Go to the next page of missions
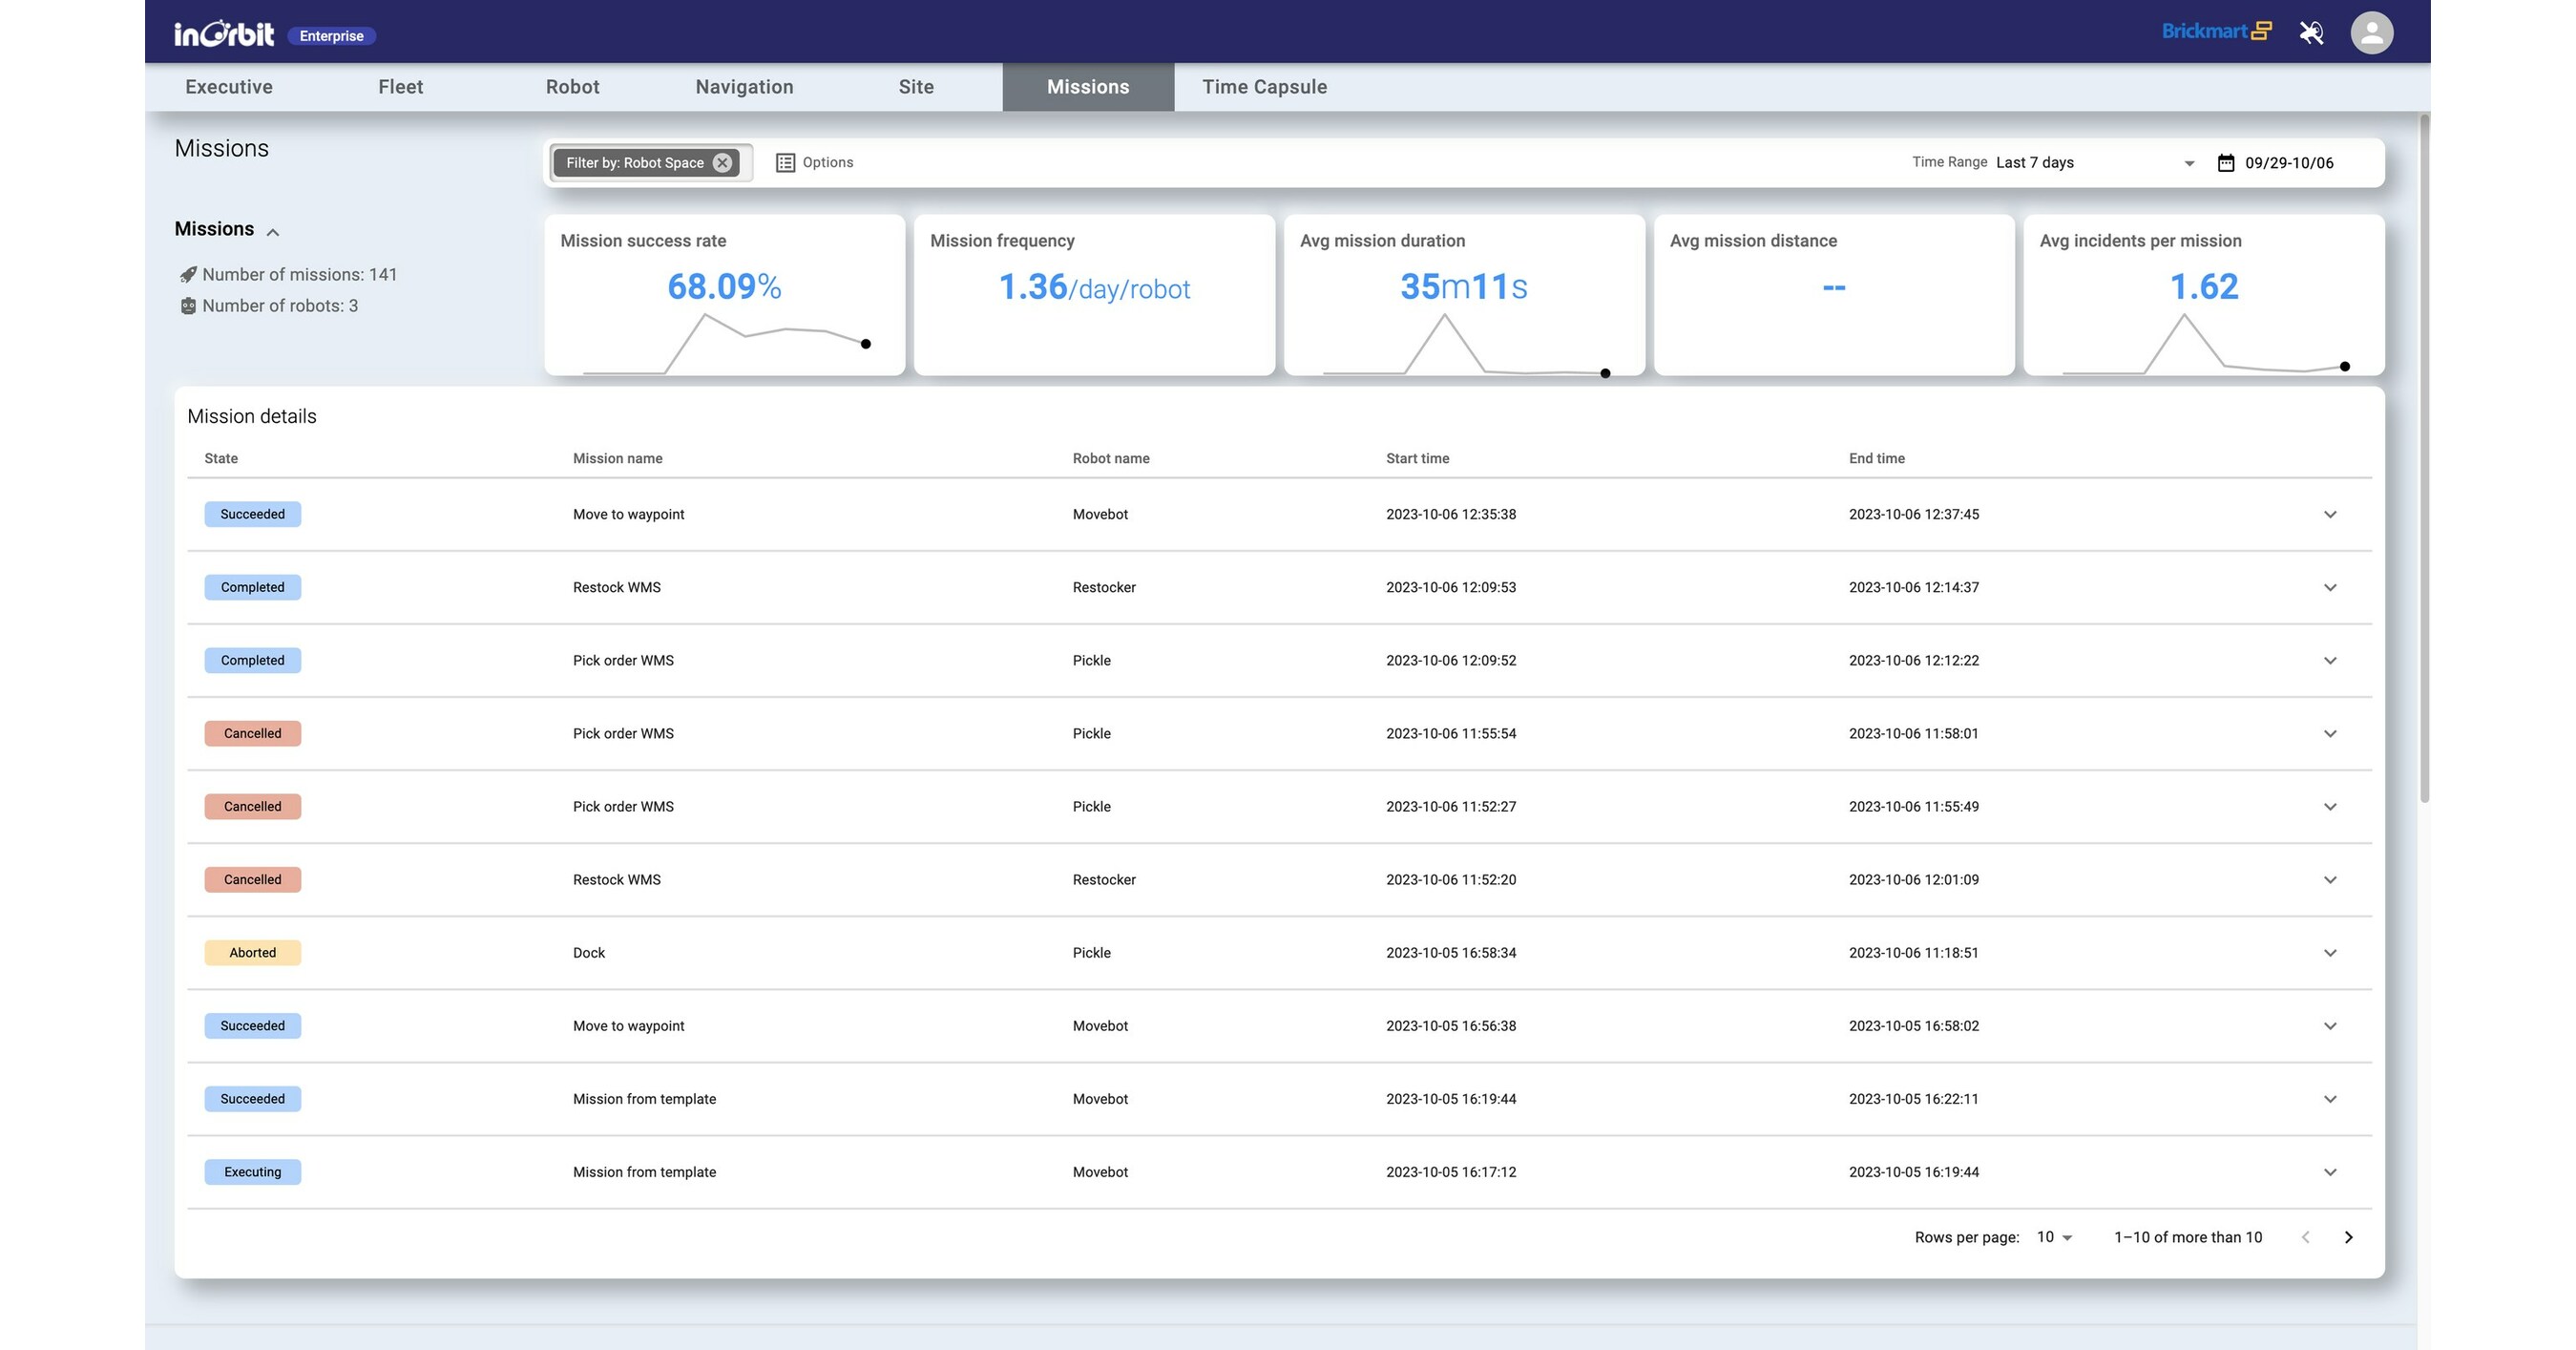 [2348, 1237]
